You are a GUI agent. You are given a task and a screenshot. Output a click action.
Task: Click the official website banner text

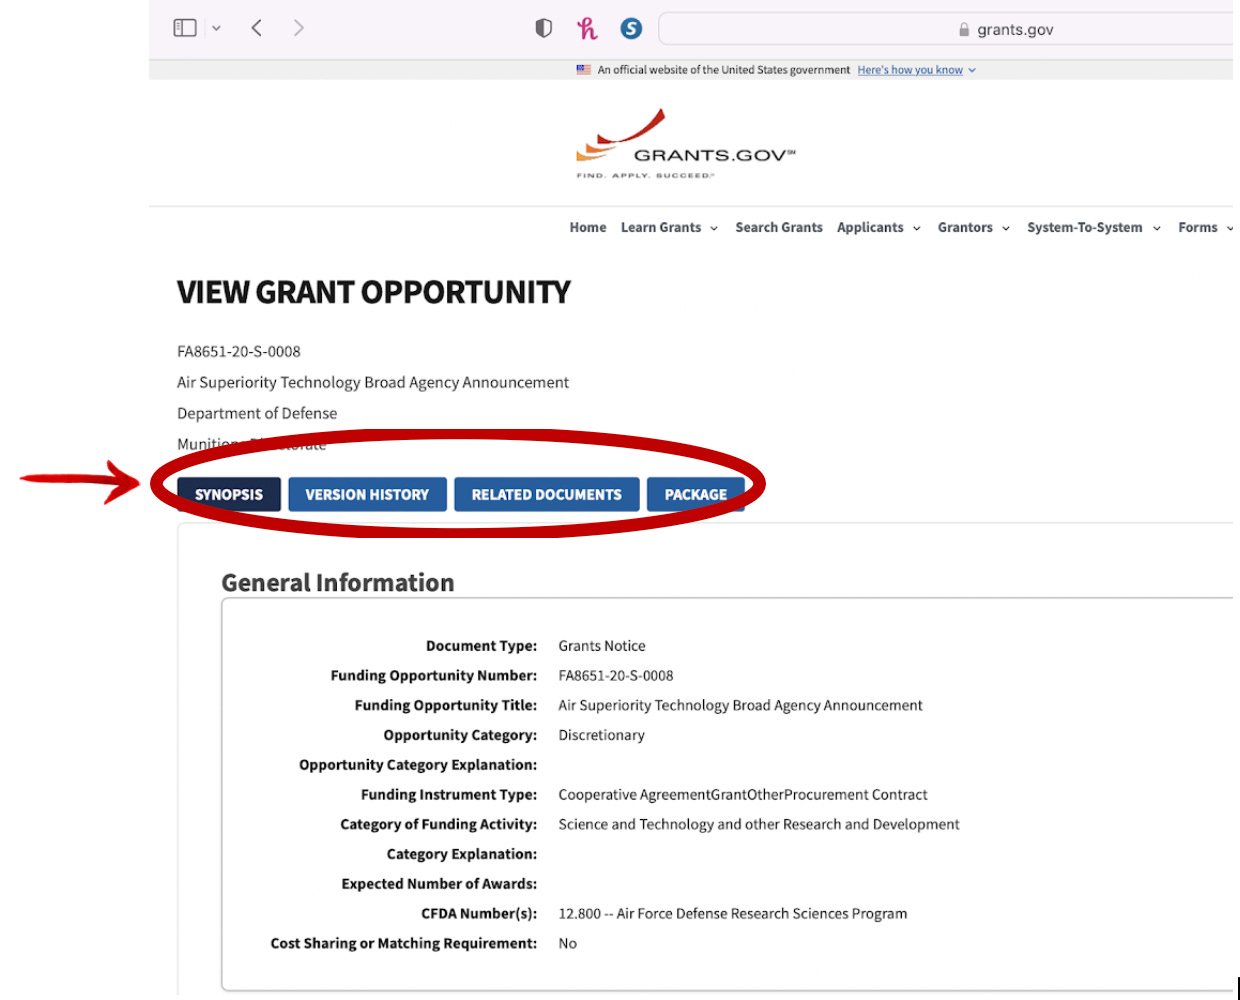(x=724, y=70)
